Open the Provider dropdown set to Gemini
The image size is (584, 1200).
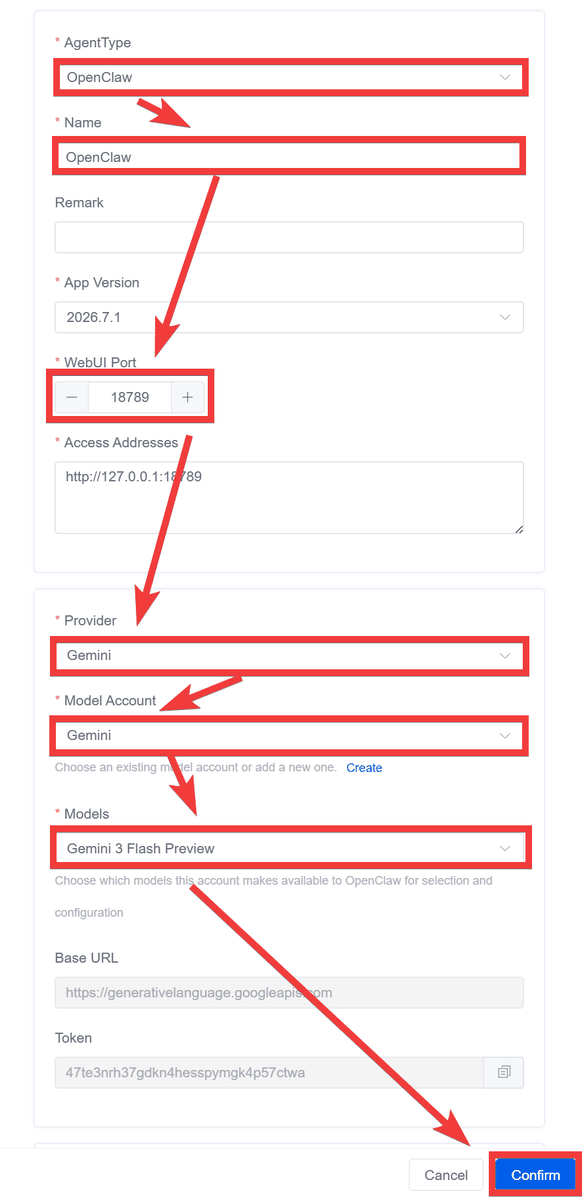point(289,655)
